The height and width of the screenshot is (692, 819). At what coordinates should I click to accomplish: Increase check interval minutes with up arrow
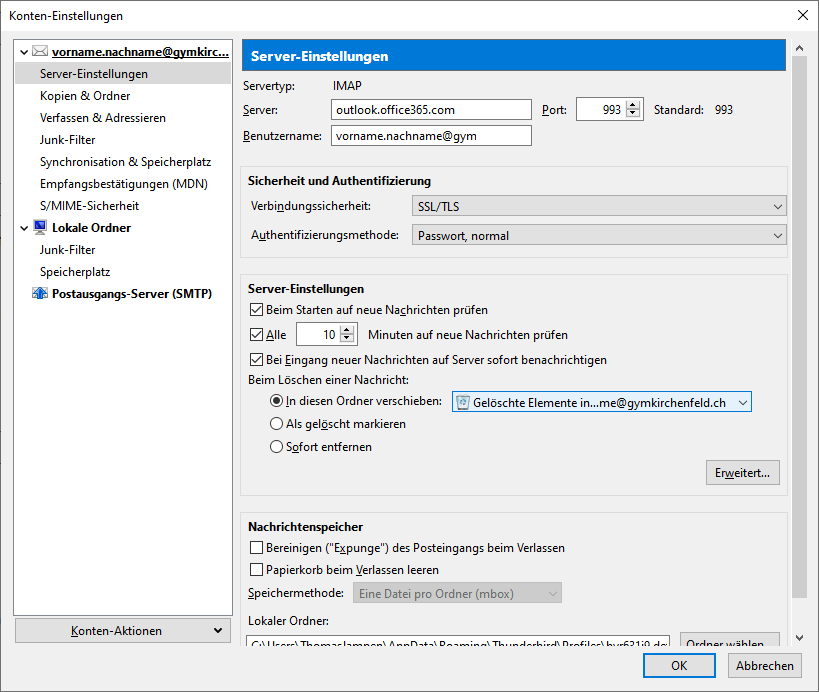(x=347, y=330)
